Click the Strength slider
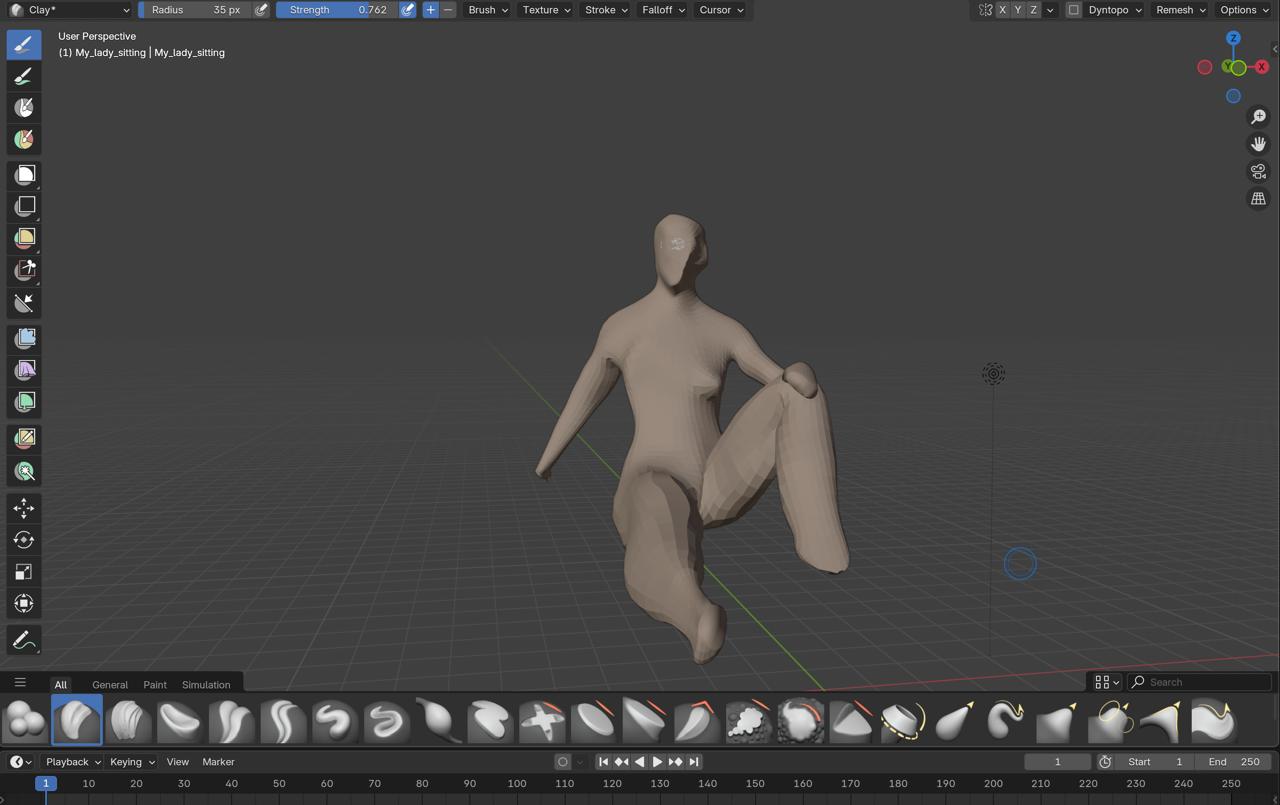The width and height of the screenshot is (1280, 805). (x=336, y=10)
